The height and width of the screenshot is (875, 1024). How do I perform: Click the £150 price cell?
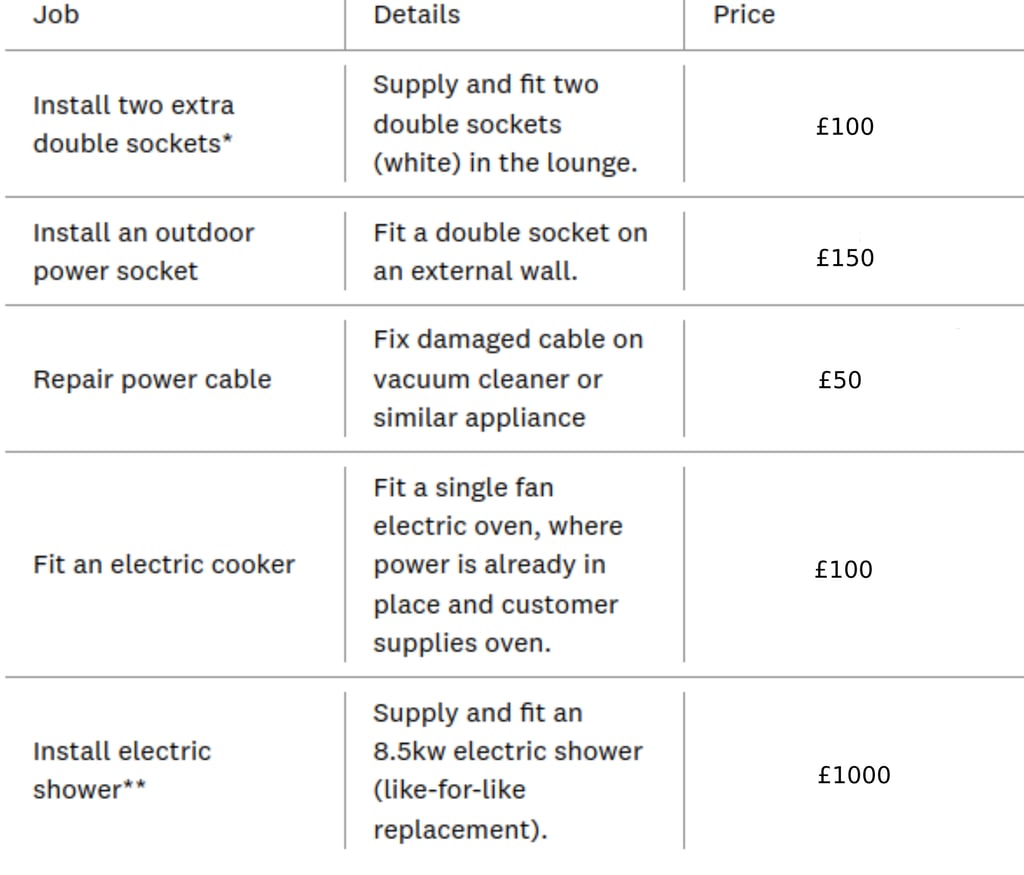pyautogui.click(x=844, y=258)
